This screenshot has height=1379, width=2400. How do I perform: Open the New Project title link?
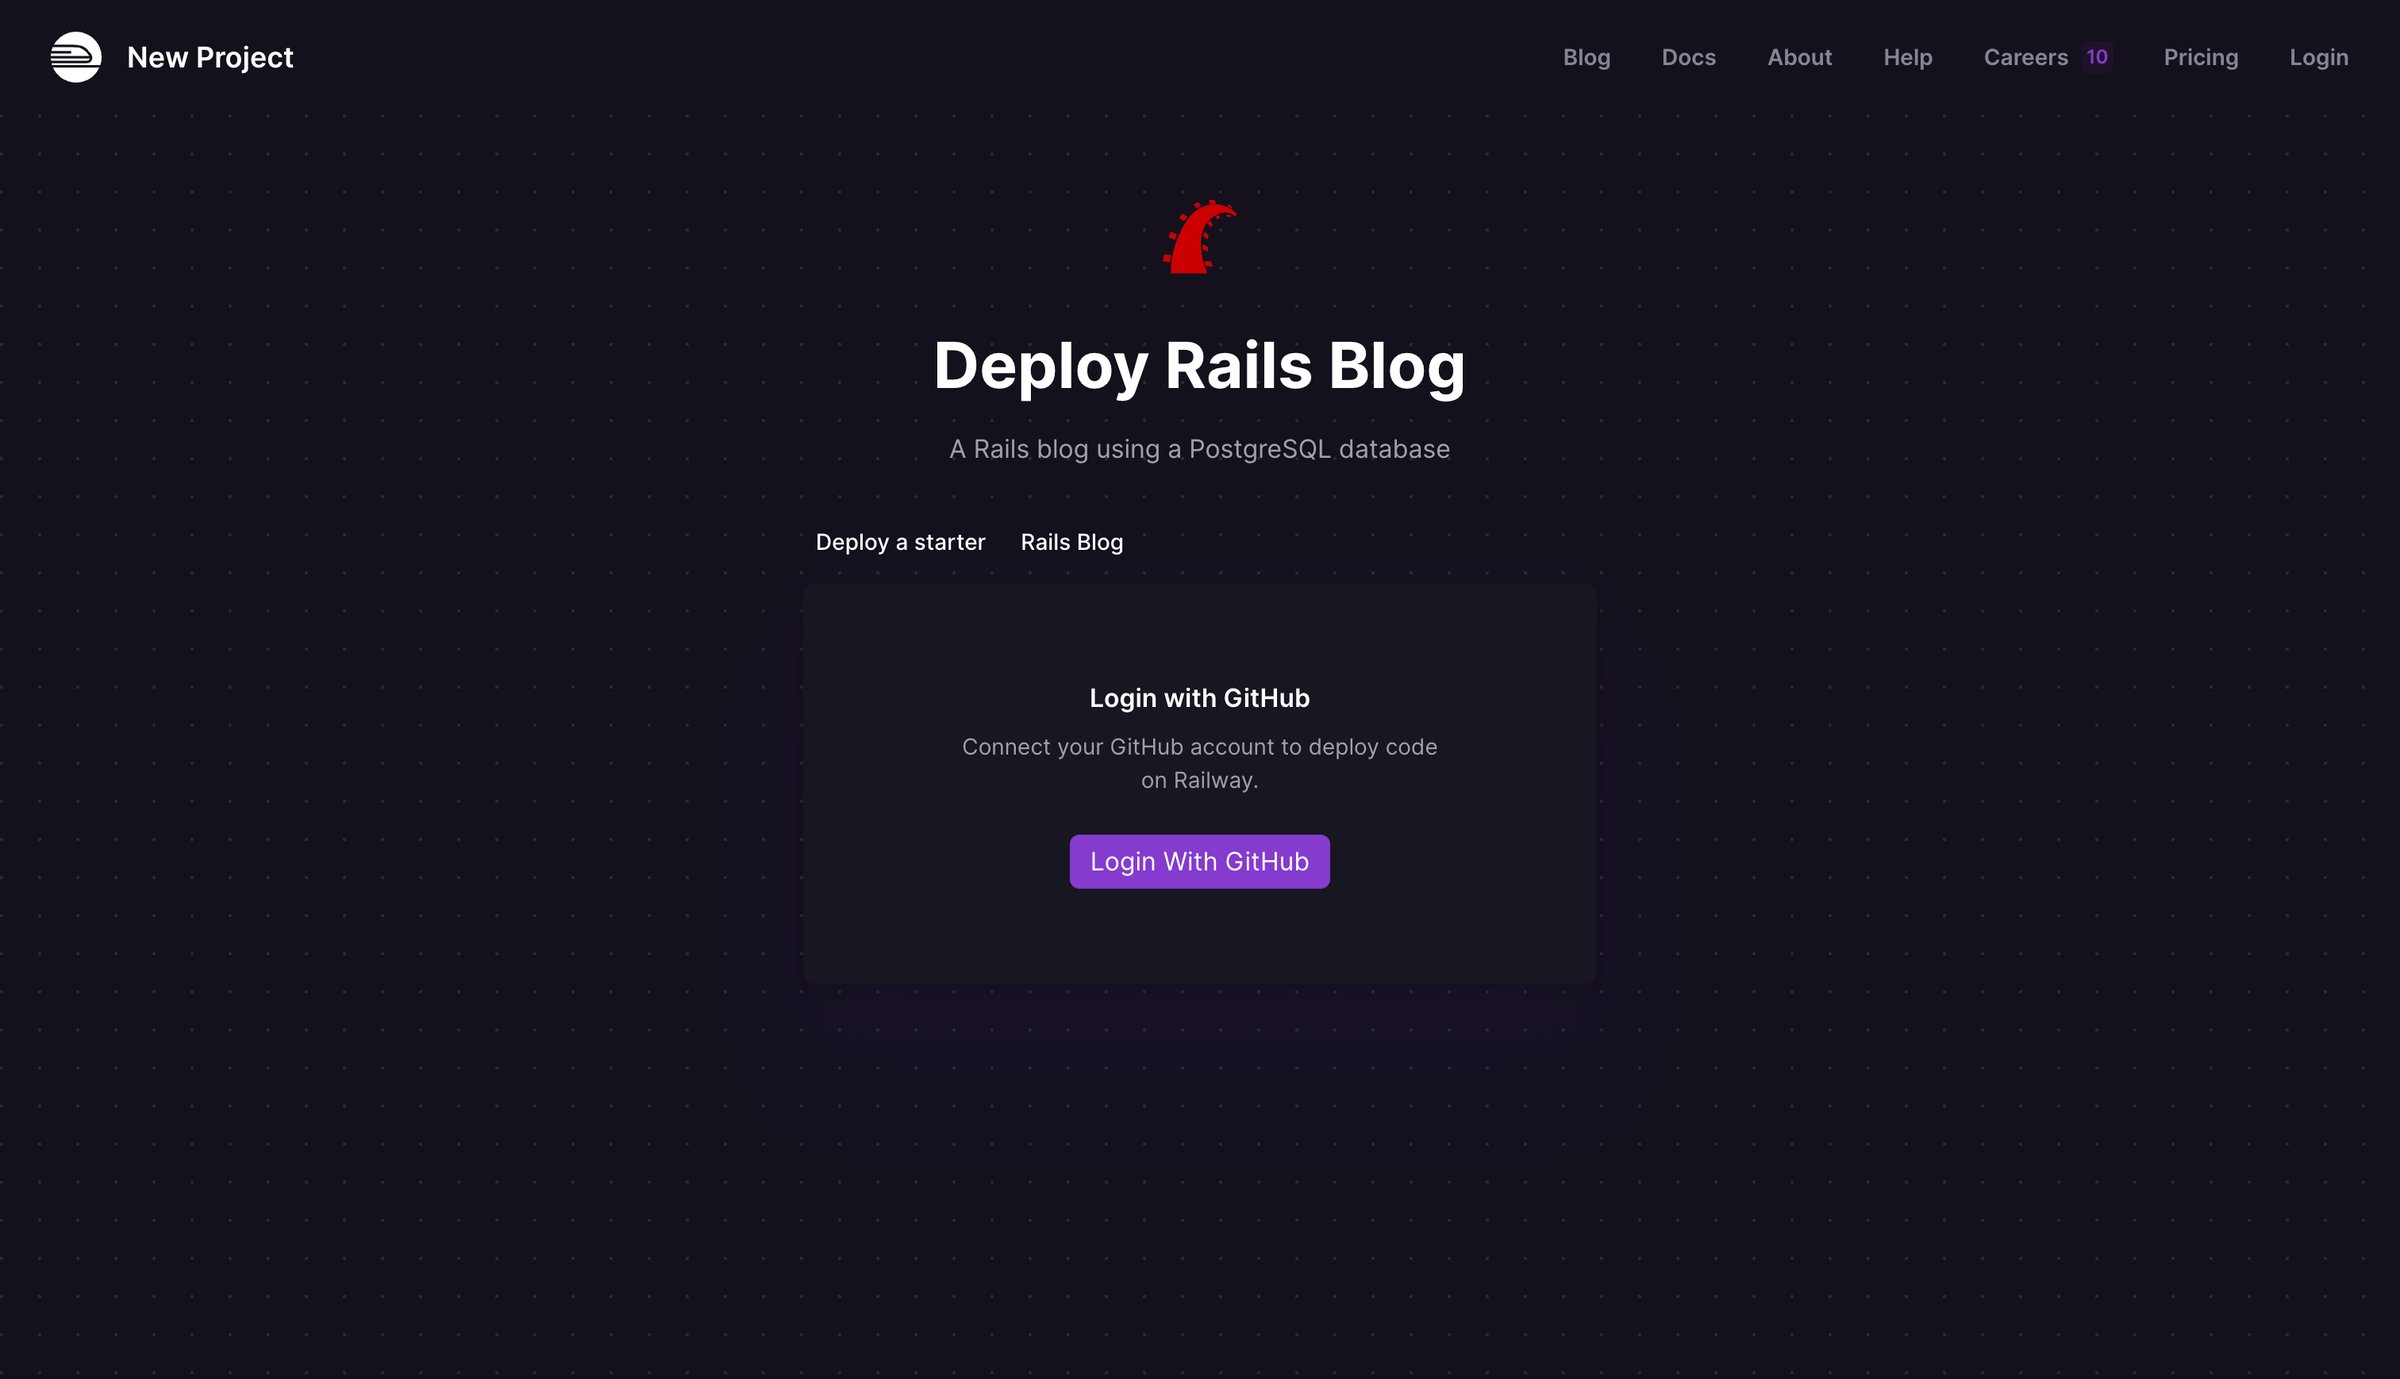(210, 57)
